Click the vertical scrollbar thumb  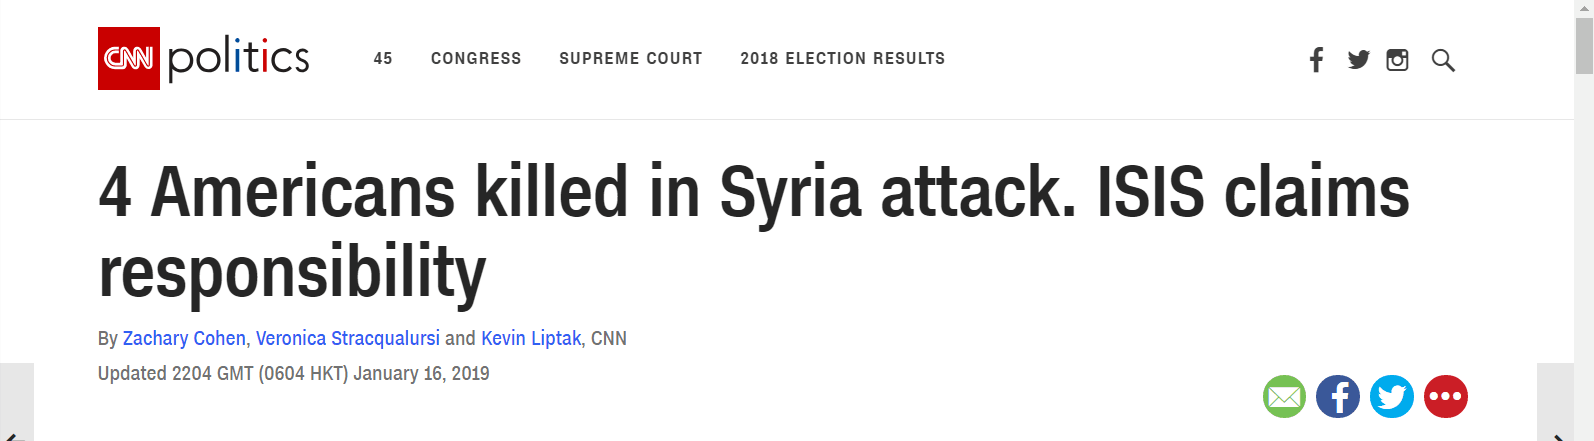tap(1584, 45)
